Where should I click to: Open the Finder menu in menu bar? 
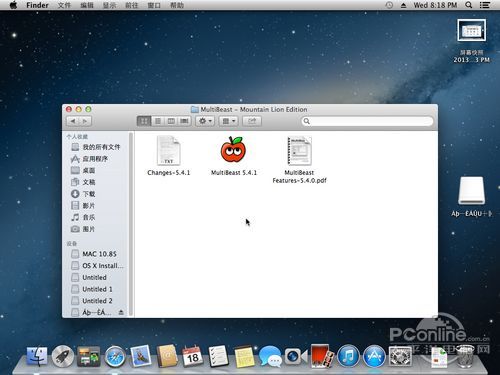coord(37,5)
